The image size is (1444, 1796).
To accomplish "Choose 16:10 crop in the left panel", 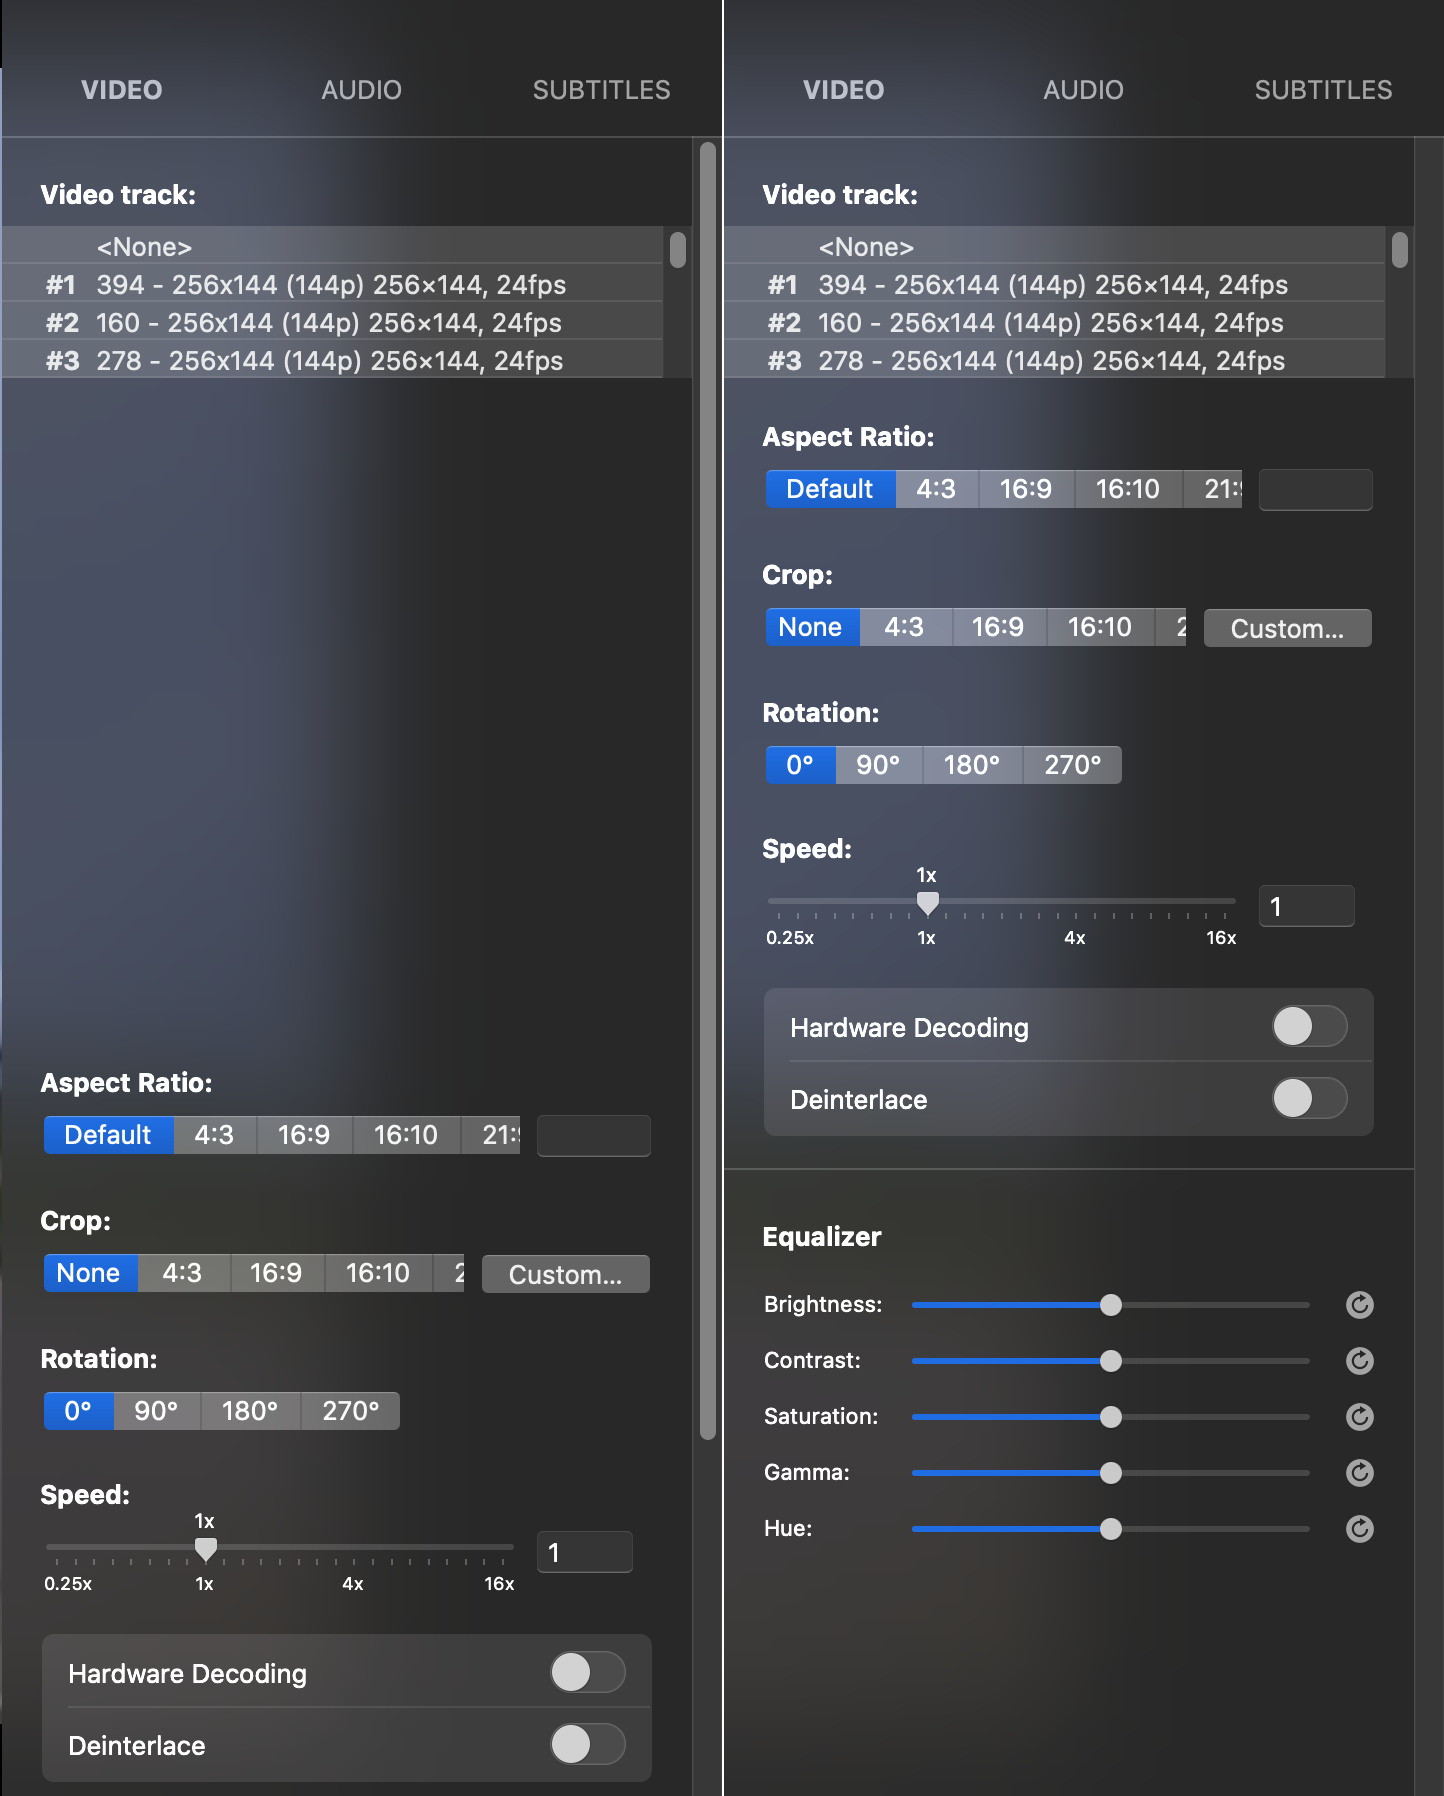I will (x=378, y=1273).
